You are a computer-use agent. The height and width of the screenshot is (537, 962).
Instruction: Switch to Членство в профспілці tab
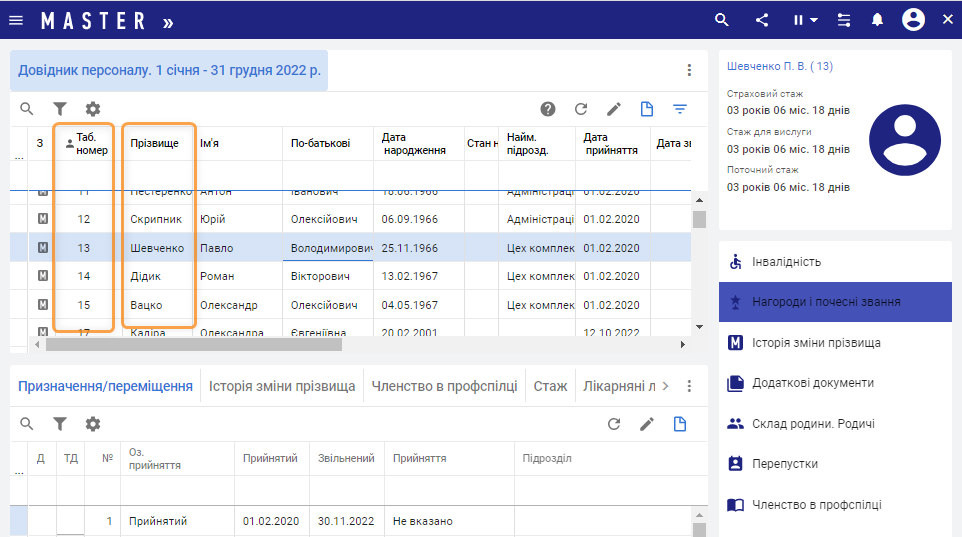(x=444, y=386)
